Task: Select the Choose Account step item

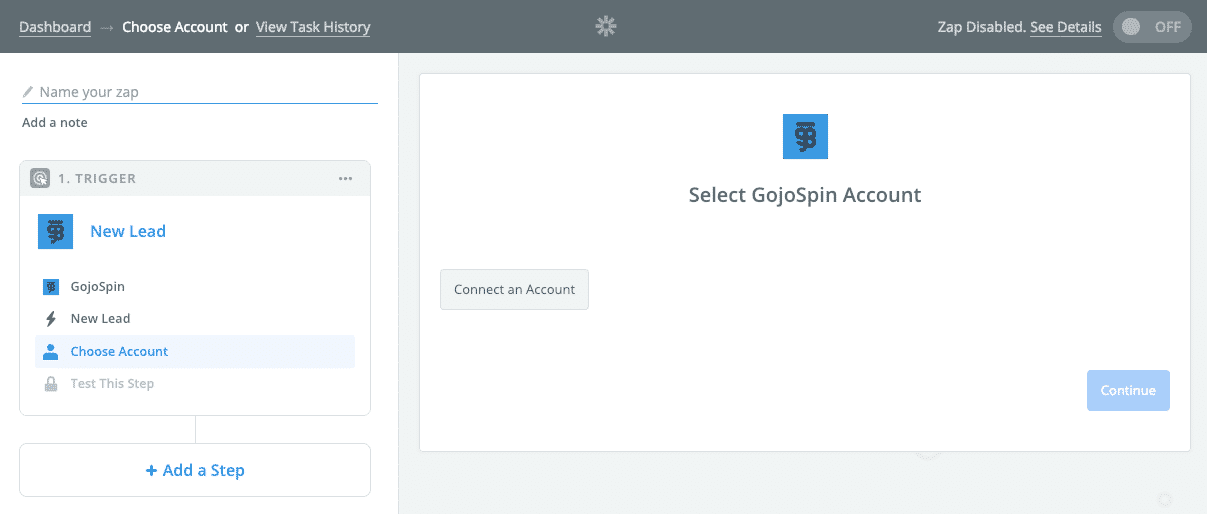Action: [195, 351]
